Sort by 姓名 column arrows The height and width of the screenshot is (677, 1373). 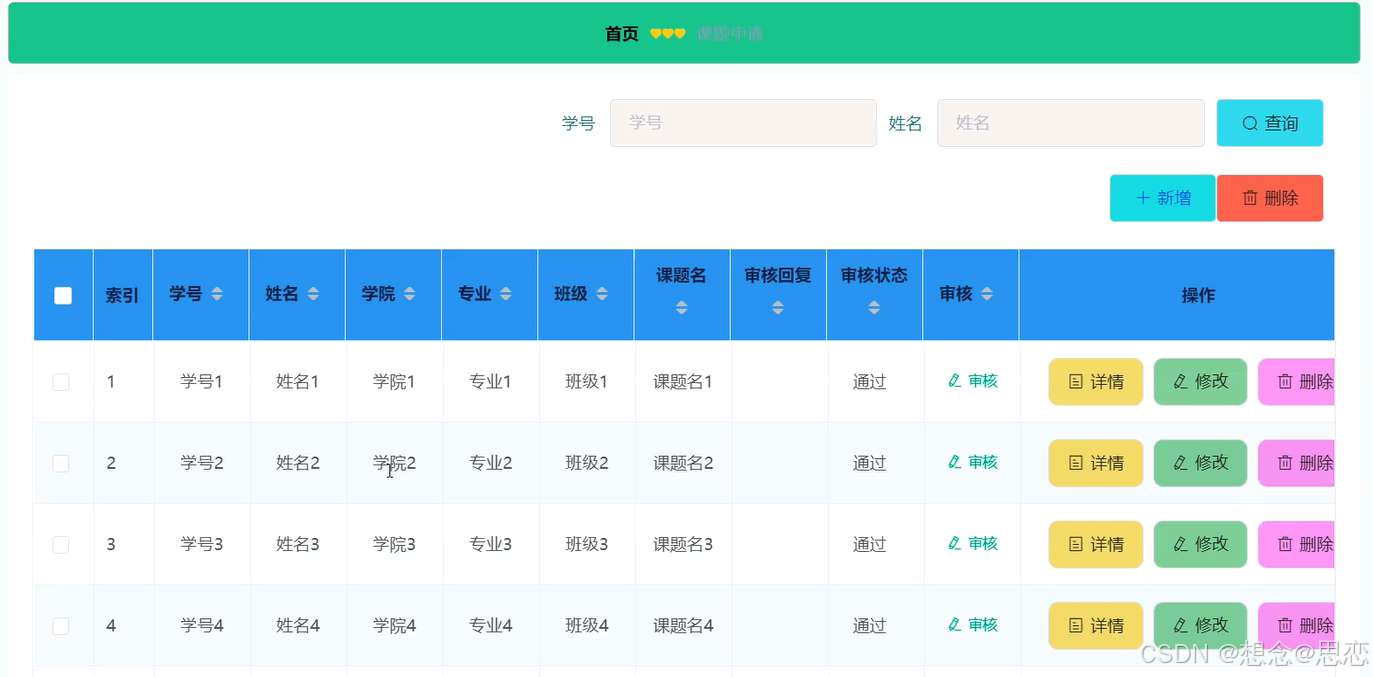click(313, 294)
